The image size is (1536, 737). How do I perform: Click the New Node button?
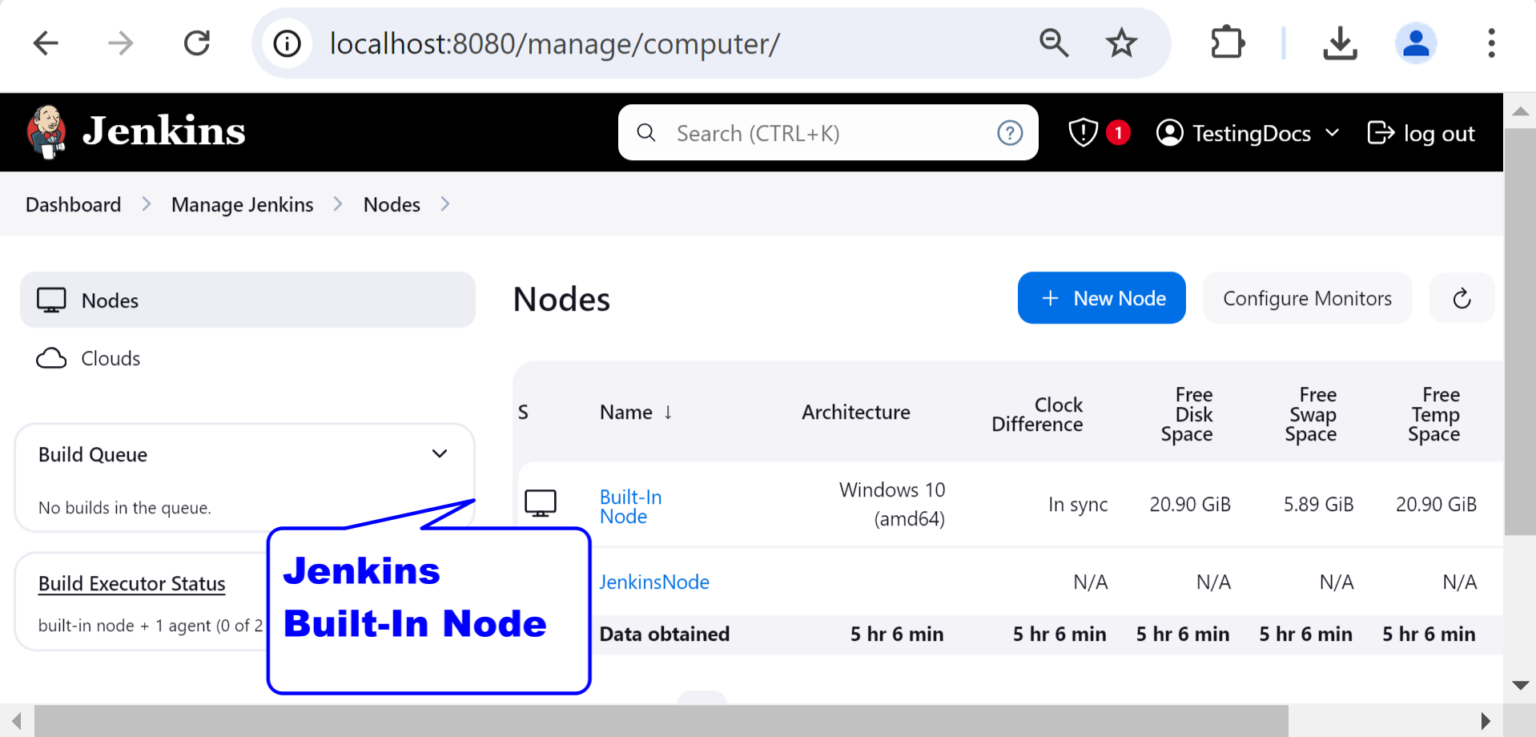pos(1102,298)
